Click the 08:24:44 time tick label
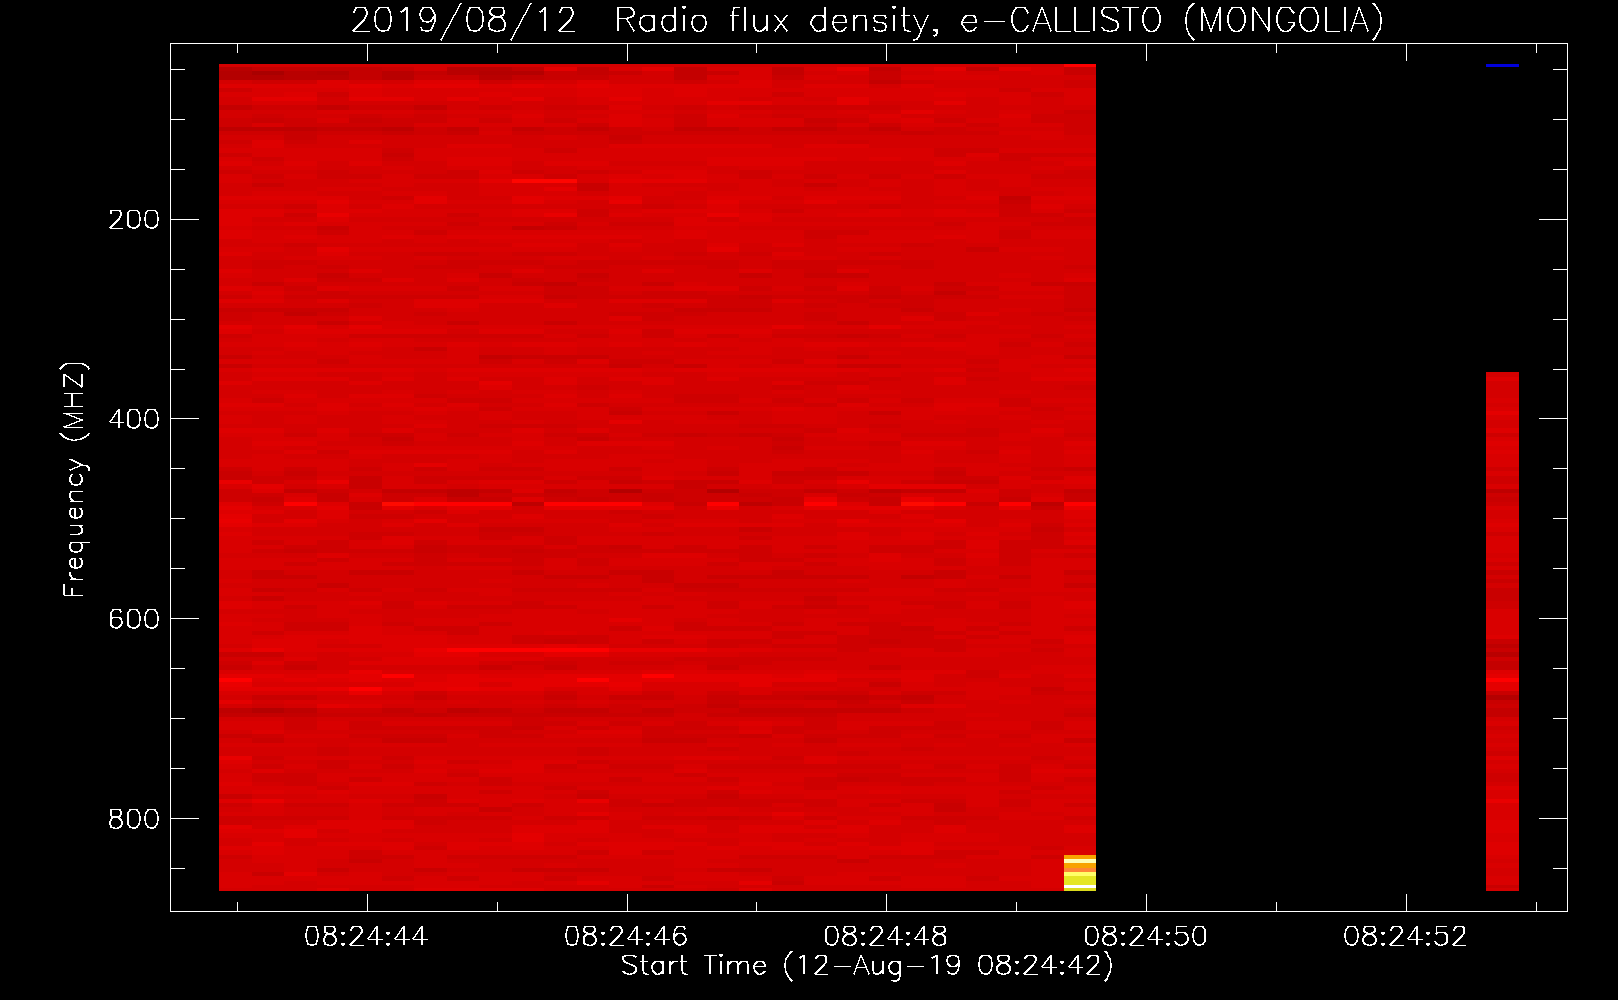Image resolution: width=1618 pixels, height=1000 pixels. point(366,937)
